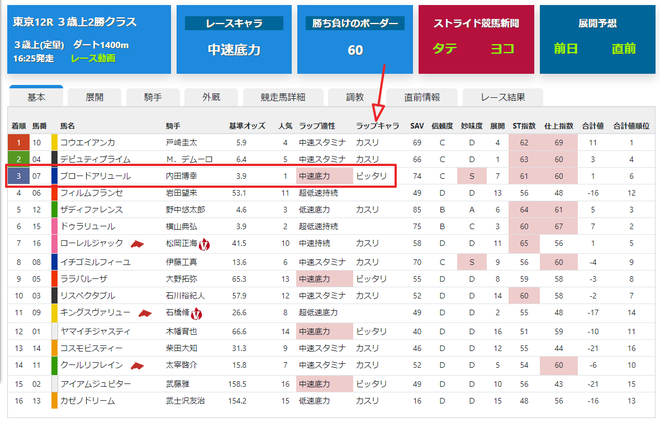This screenshot has height=422, width=660.
Task: Open the タテ stride newspaper link
Action: (445, 48)
